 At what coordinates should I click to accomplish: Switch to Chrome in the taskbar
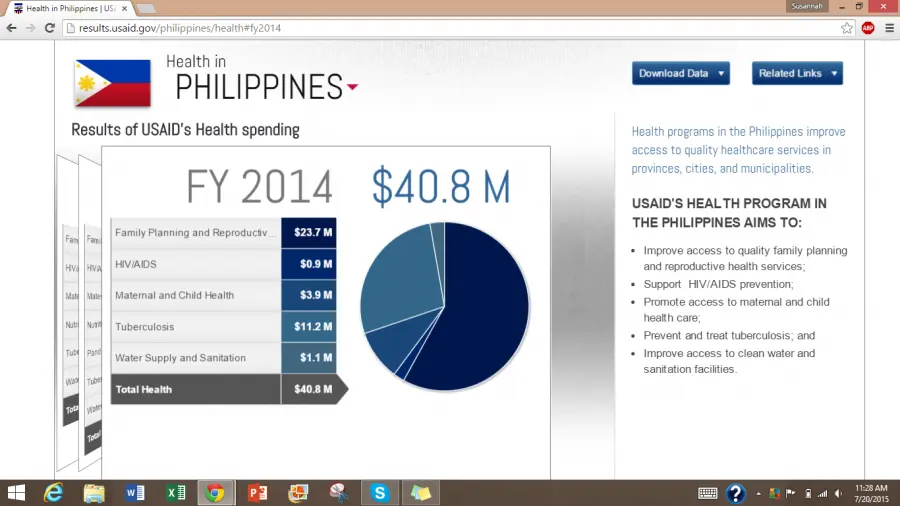click(216, 493)
